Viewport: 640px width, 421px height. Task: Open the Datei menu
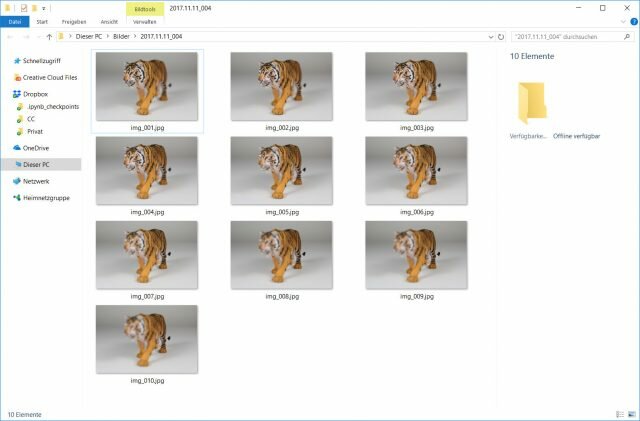[15, 21]
